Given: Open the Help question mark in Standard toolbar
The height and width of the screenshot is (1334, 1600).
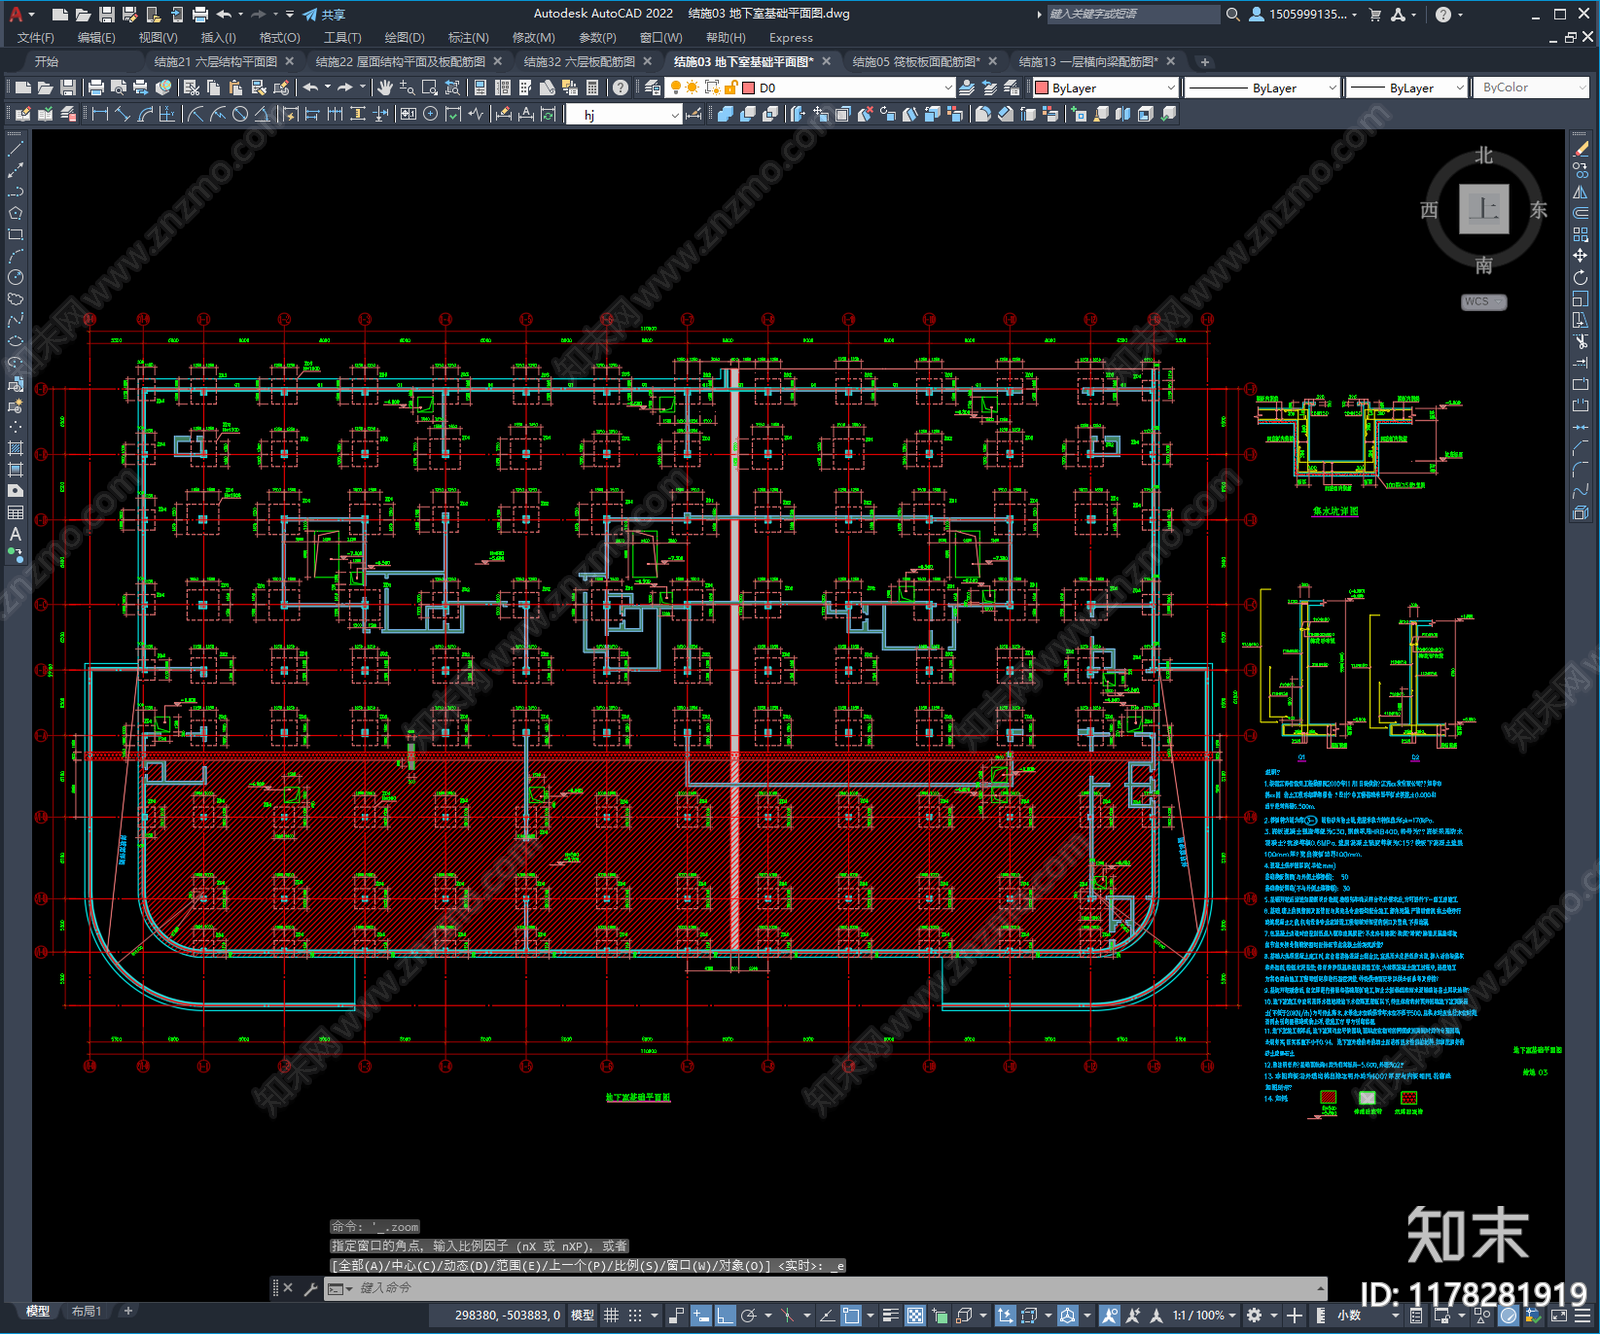Looking at the screenshot, I should 620,88.
